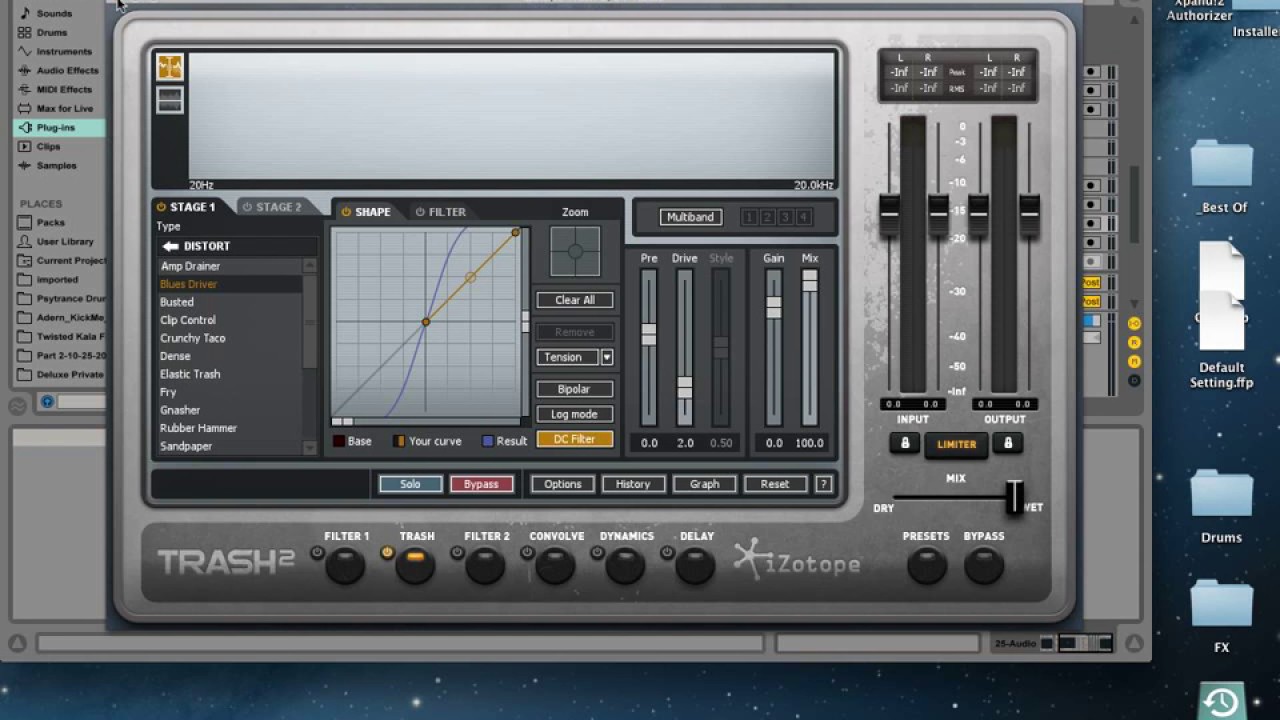The image size is (1280, 720).
Task: Open the Presets round button
Action: pyautogui.click(x=927, y=566)
